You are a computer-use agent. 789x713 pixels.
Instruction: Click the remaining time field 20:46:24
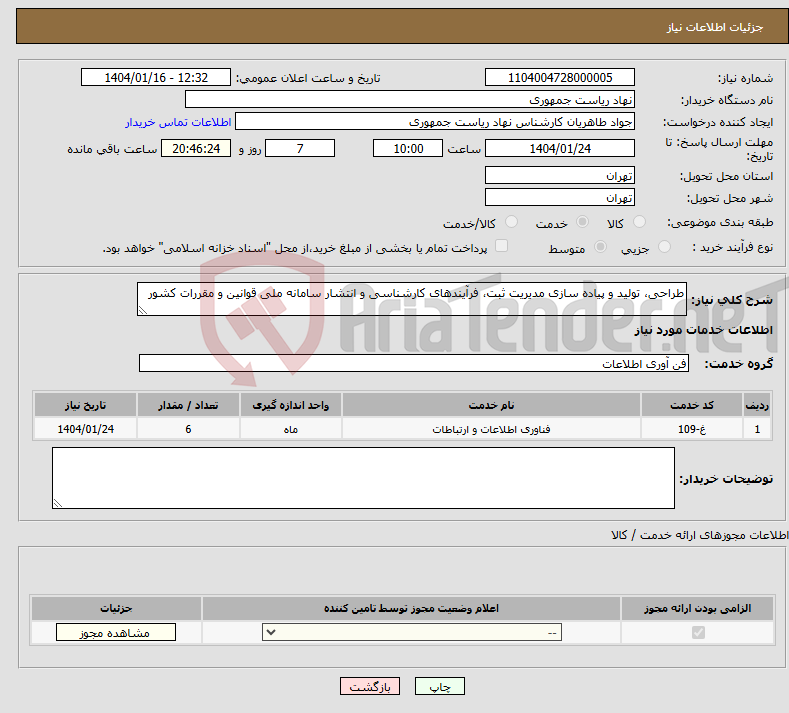196,148
